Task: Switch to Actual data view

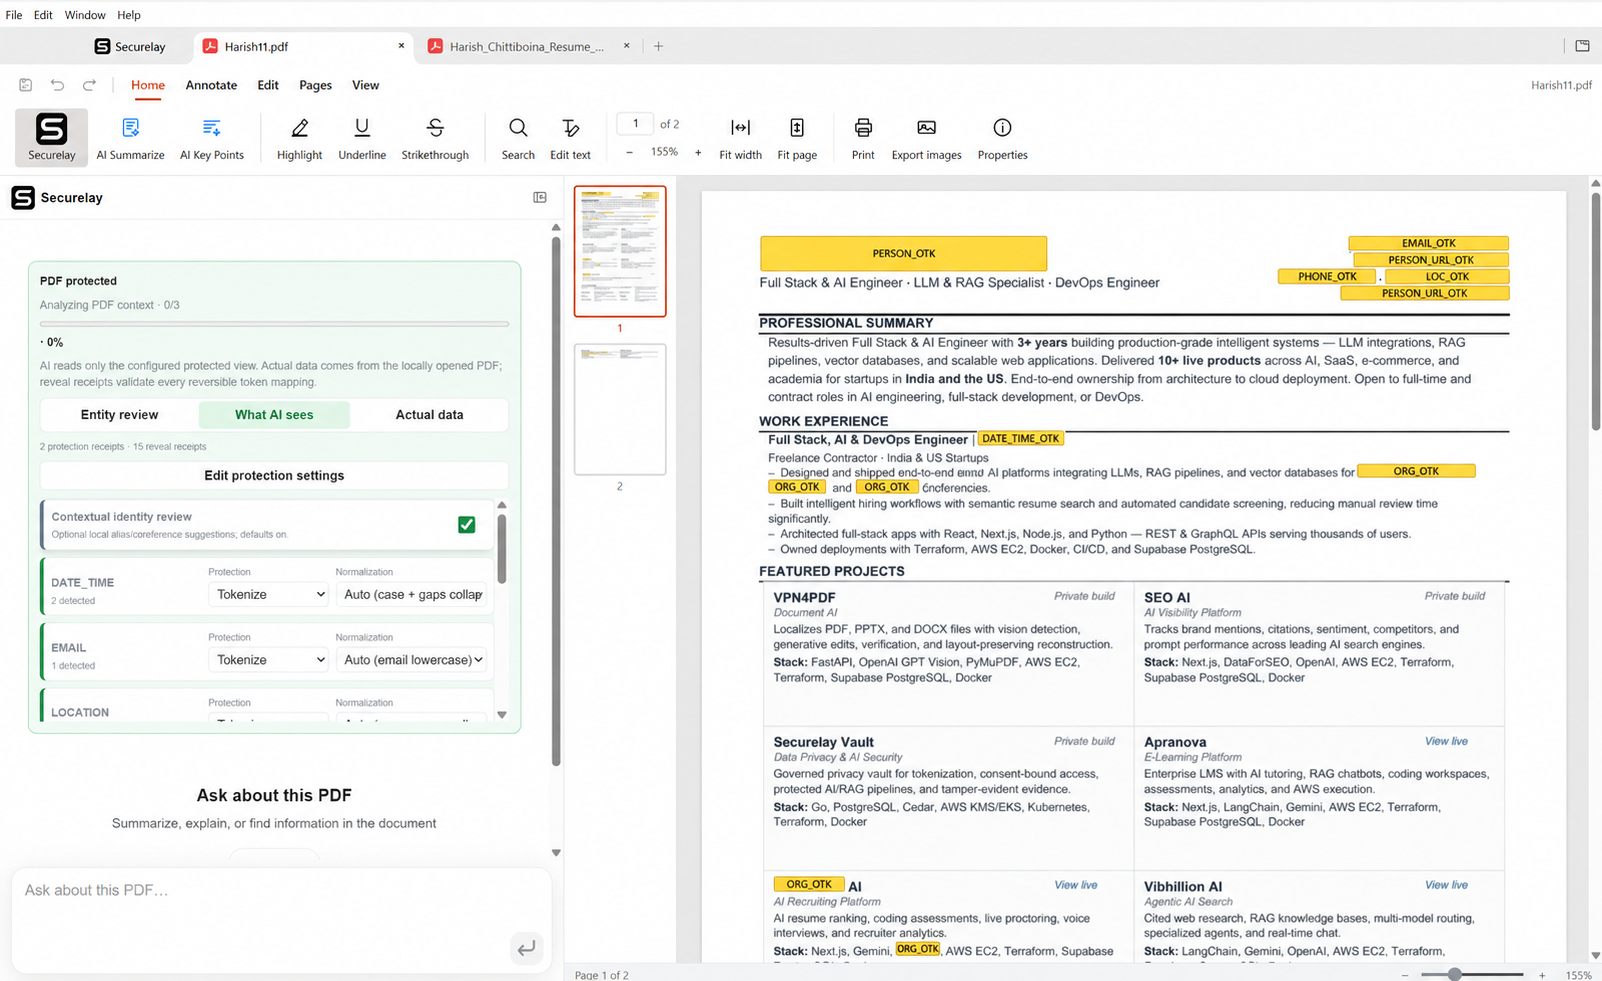Action: click(x=429, y=415)
